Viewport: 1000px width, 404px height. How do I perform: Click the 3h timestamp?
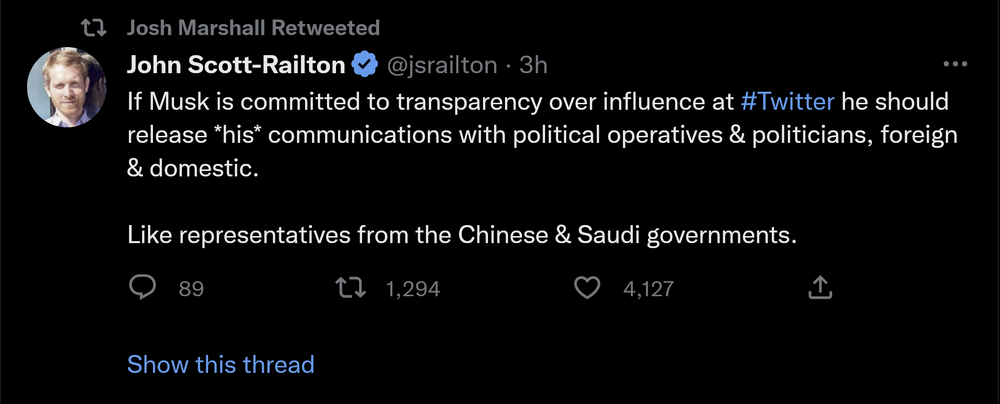533,66
